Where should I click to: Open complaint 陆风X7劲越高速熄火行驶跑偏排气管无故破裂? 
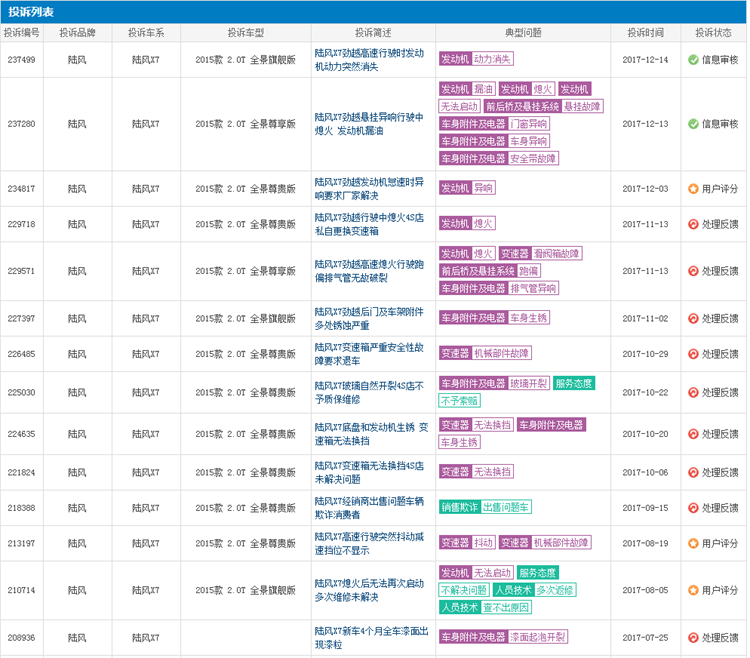[x=369, y=271]
